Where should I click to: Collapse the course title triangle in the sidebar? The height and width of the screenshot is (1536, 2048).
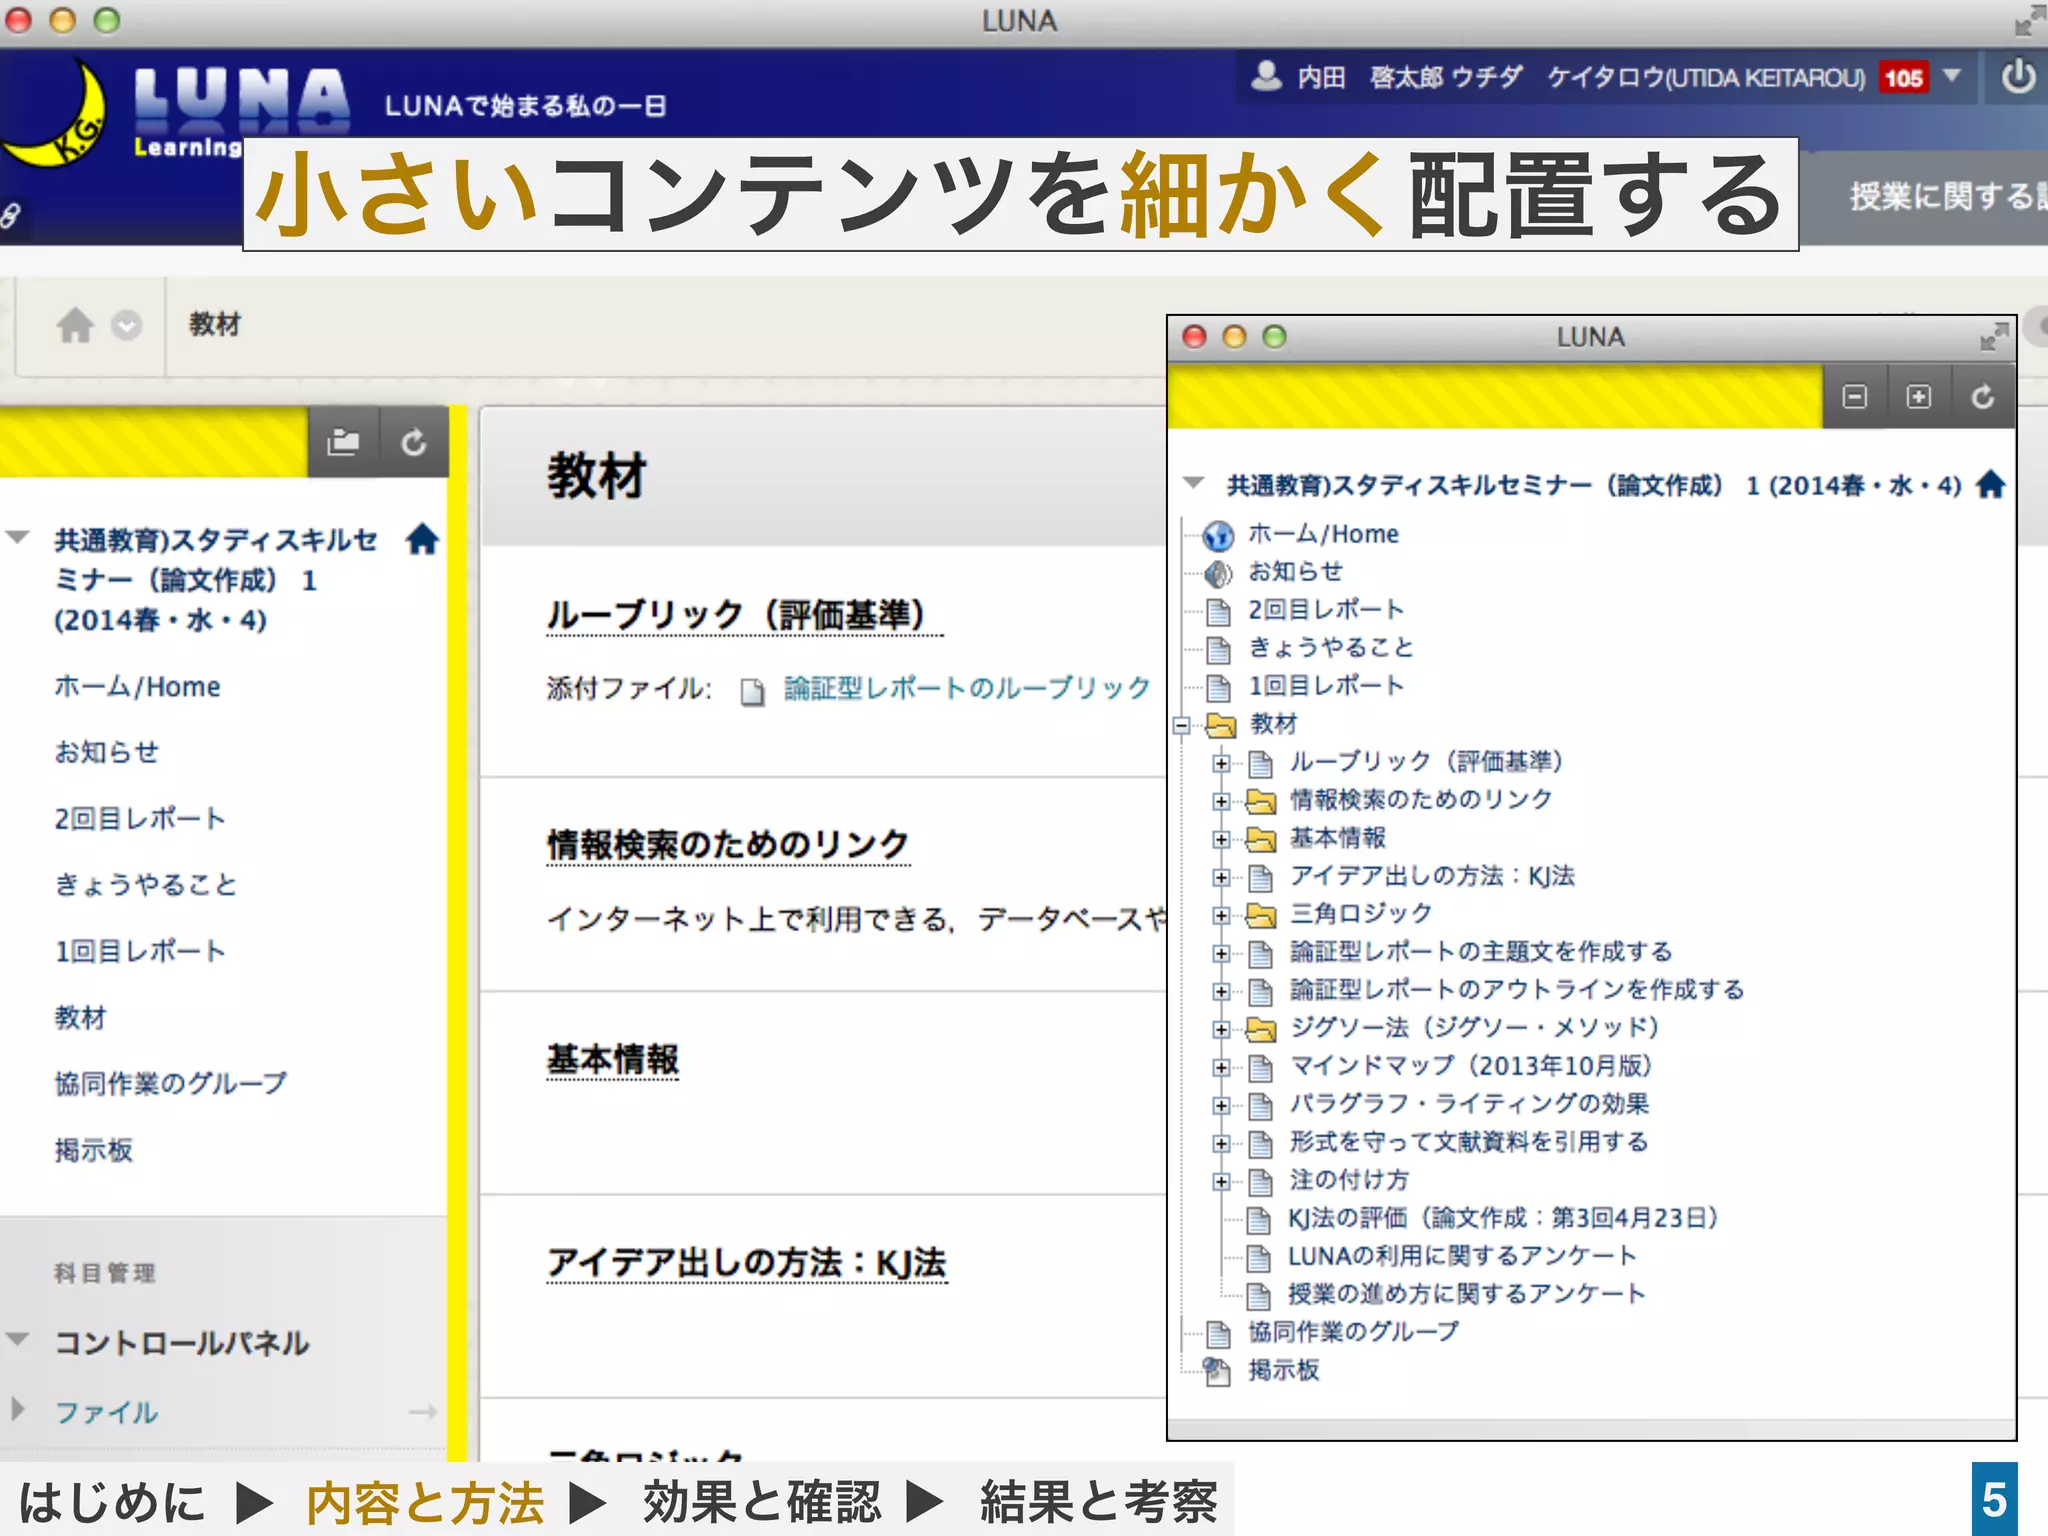click(18, 538)
